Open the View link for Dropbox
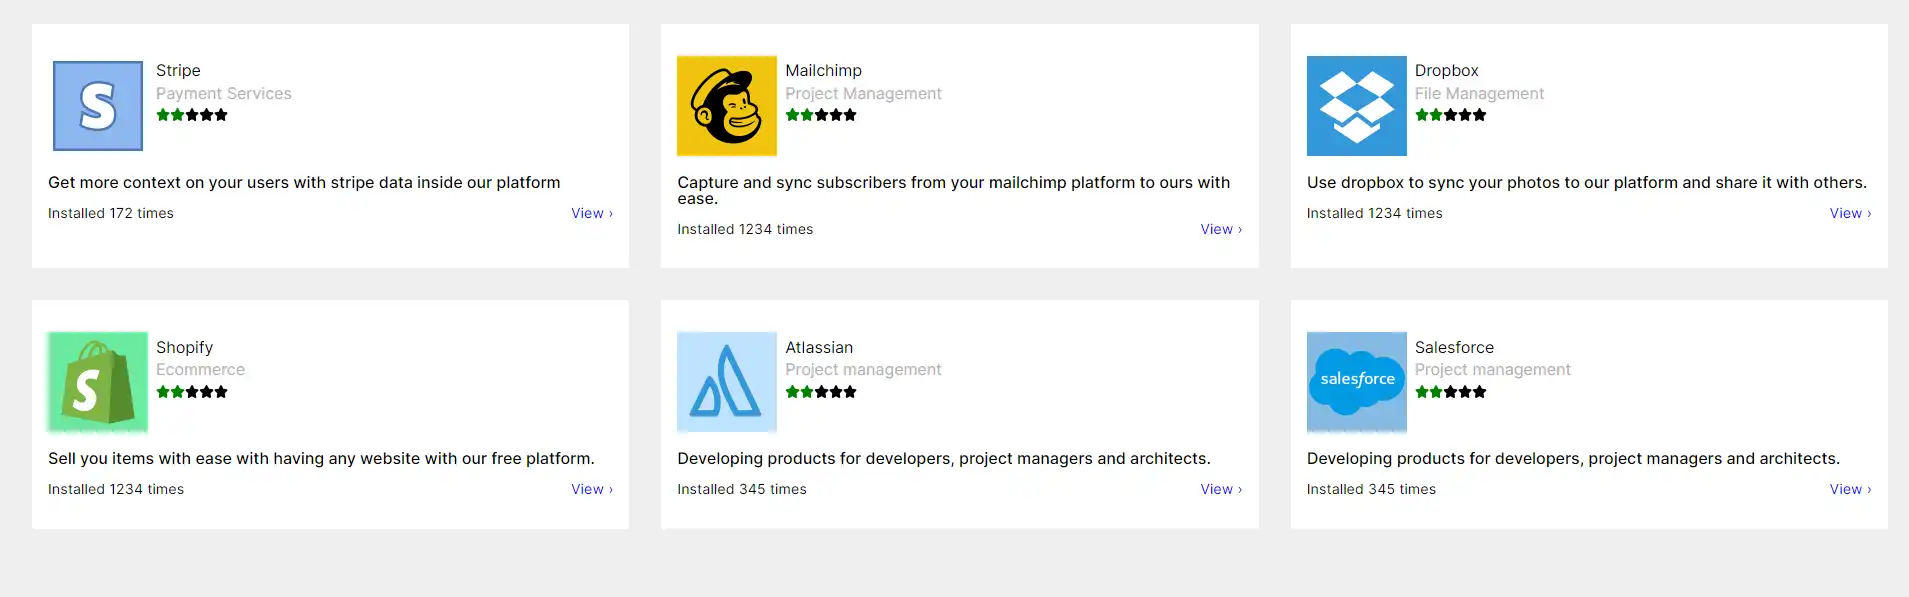The width and height of the screenshot is (1909, 597). pos(1849,213)
